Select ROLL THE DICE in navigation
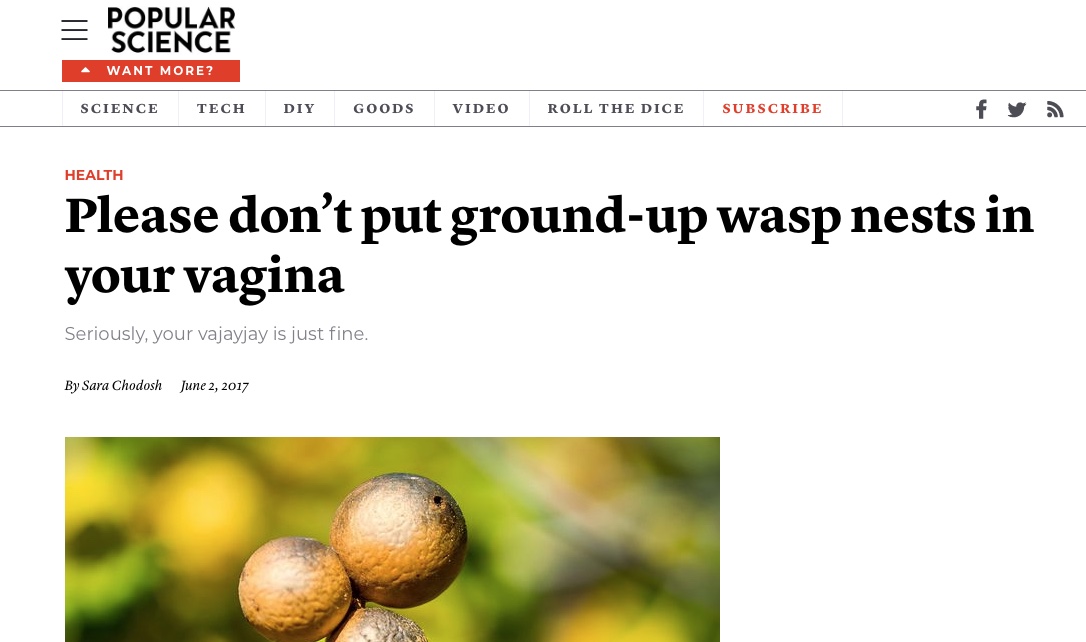The height and width of the screenshot is (642, 1086). pyautogui.click(x=616, y=109)
